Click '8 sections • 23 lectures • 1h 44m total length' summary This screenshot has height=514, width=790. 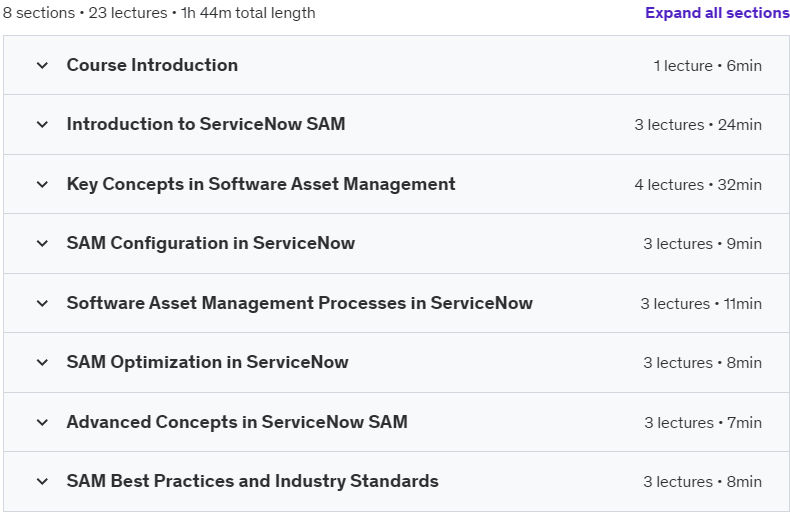[x=159, y=13]
